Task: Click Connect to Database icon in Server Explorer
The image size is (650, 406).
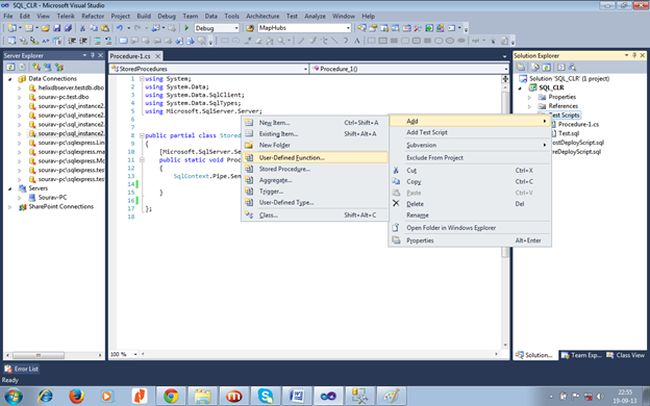Action: point(37,67)
